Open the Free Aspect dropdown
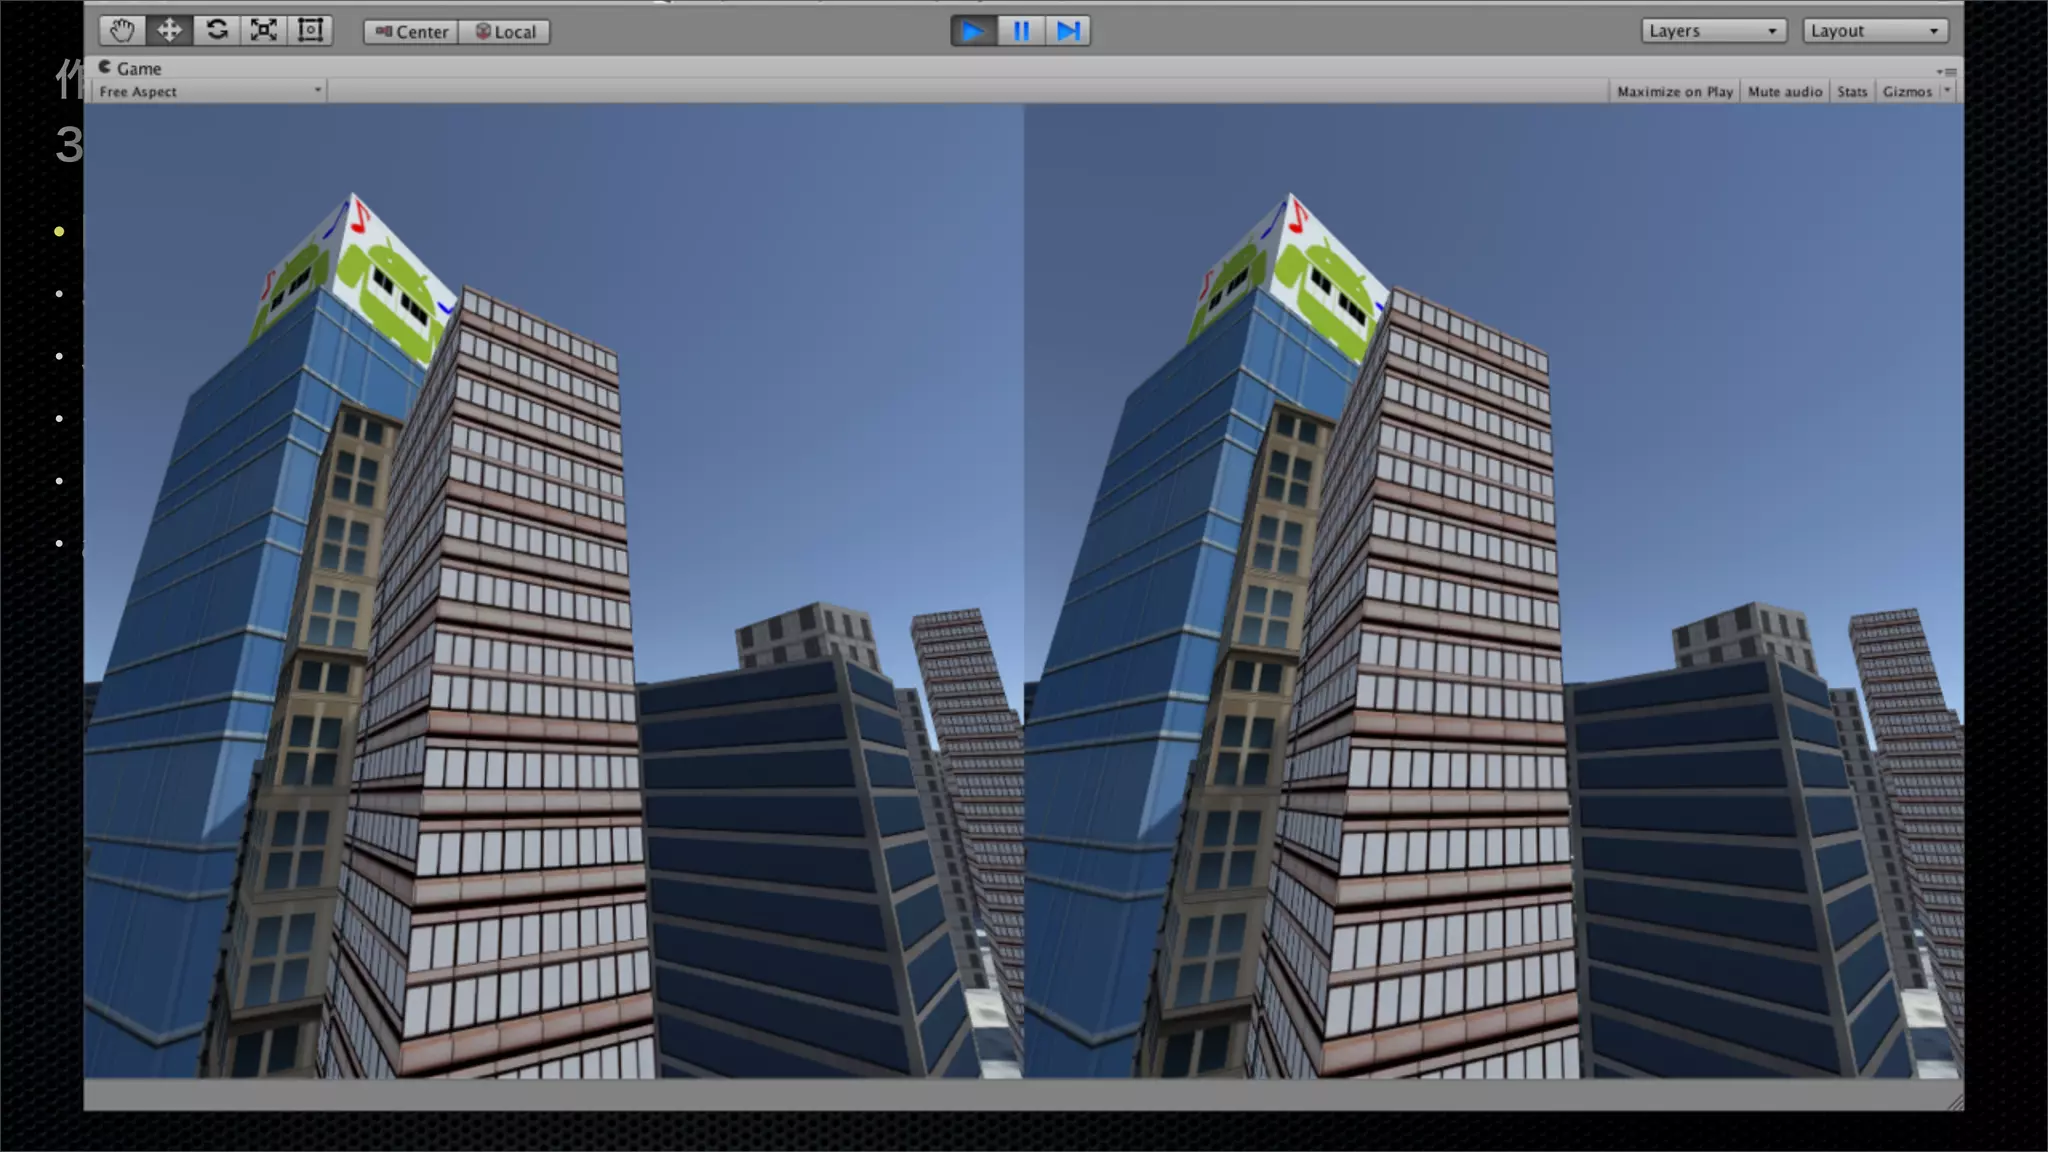Screen dimensions: 2048x1152 (x=210, y=91)
